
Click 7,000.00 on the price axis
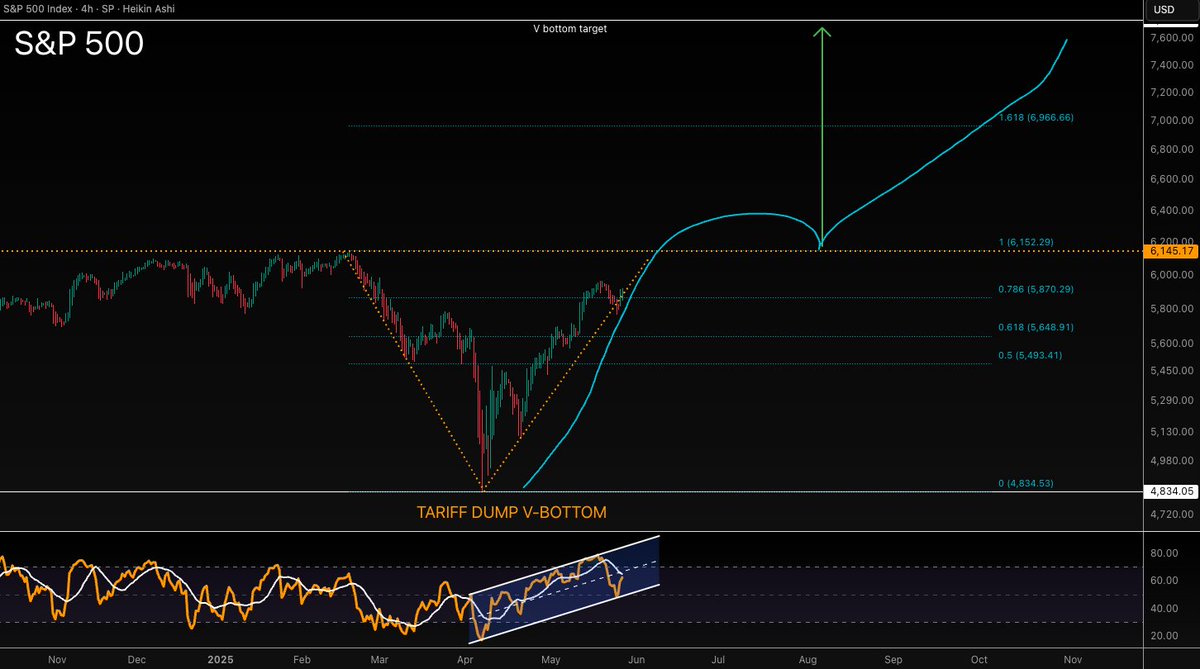point(1172,121)
